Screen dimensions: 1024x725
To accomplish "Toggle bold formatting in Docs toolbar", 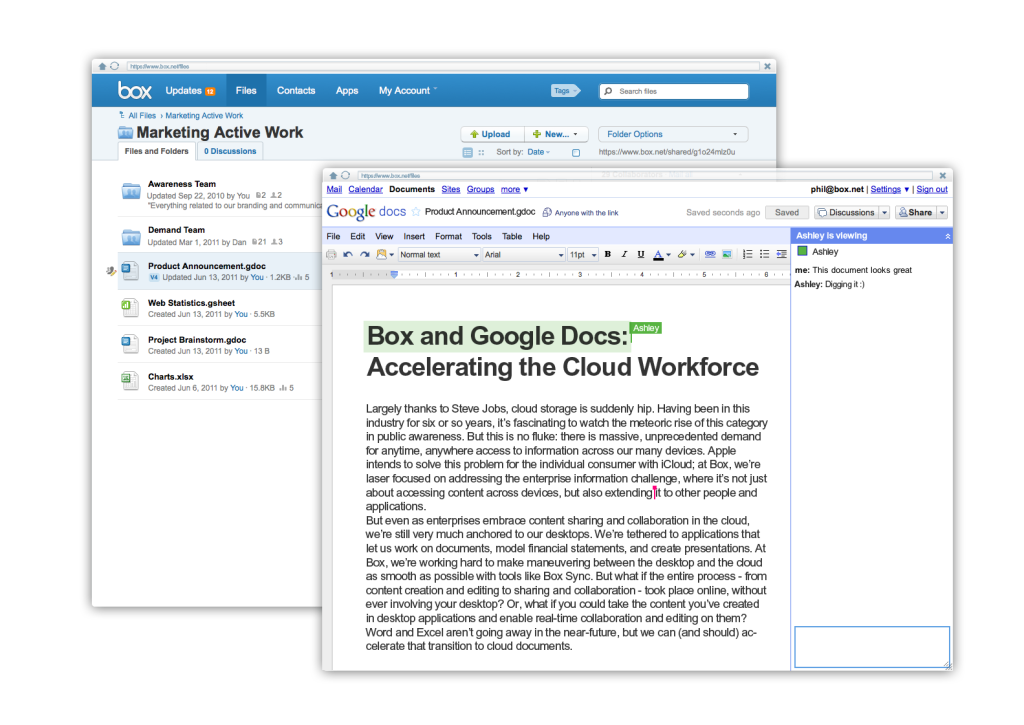I will [608, 254].
